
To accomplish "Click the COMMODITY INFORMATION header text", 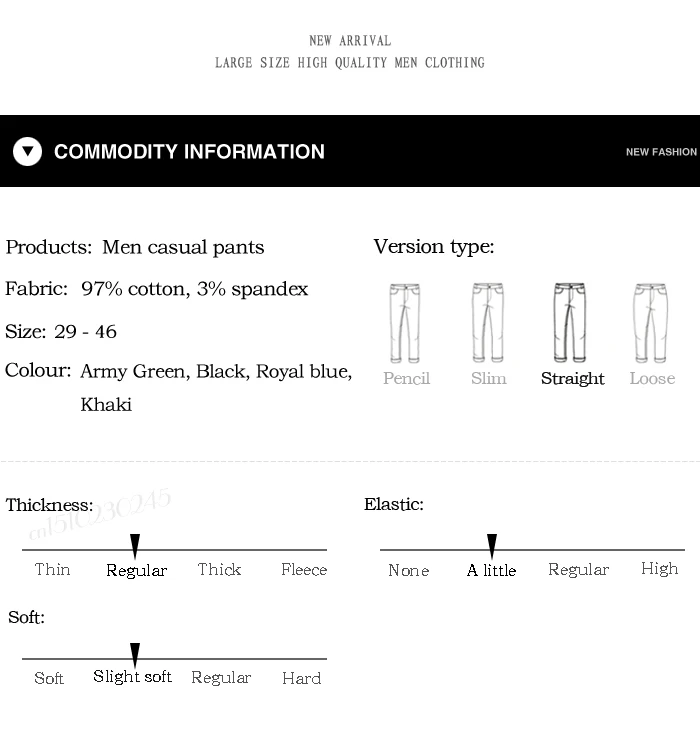I will click(189, 151).
